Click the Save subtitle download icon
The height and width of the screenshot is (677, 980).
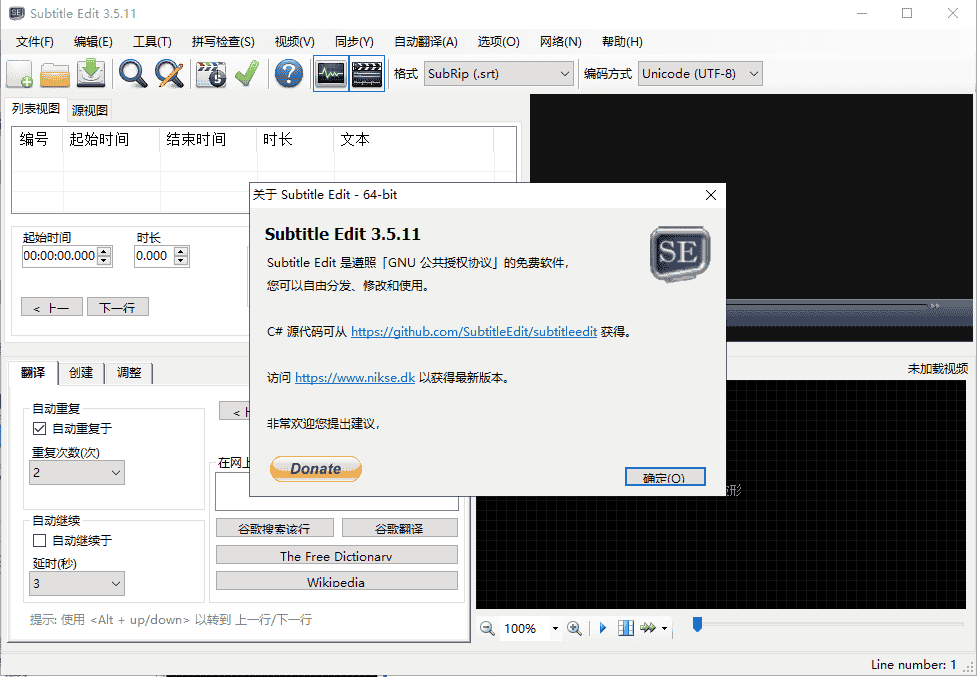point(91,74)
